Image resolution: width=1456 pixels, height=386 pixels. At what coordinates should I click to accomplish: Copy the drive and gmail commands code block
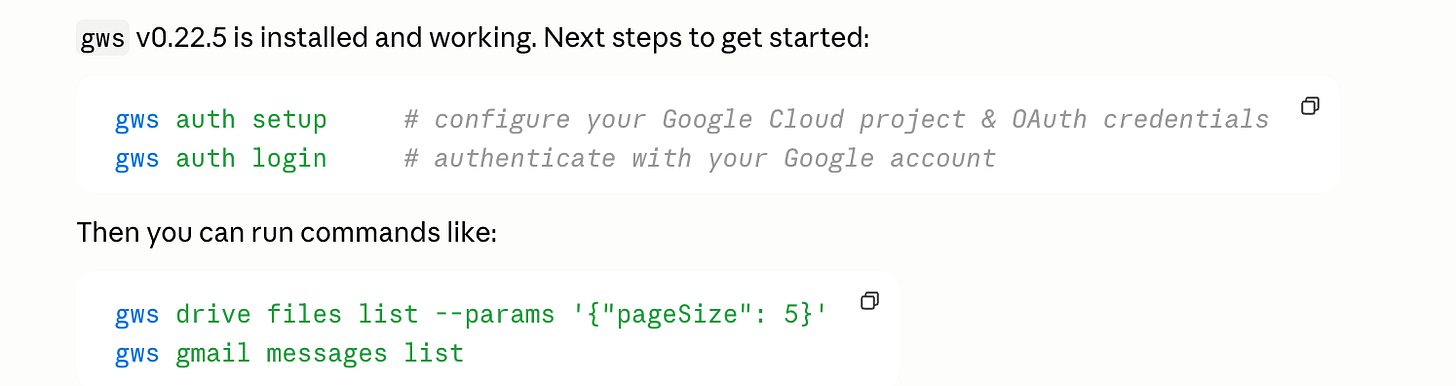click(870, 300)
